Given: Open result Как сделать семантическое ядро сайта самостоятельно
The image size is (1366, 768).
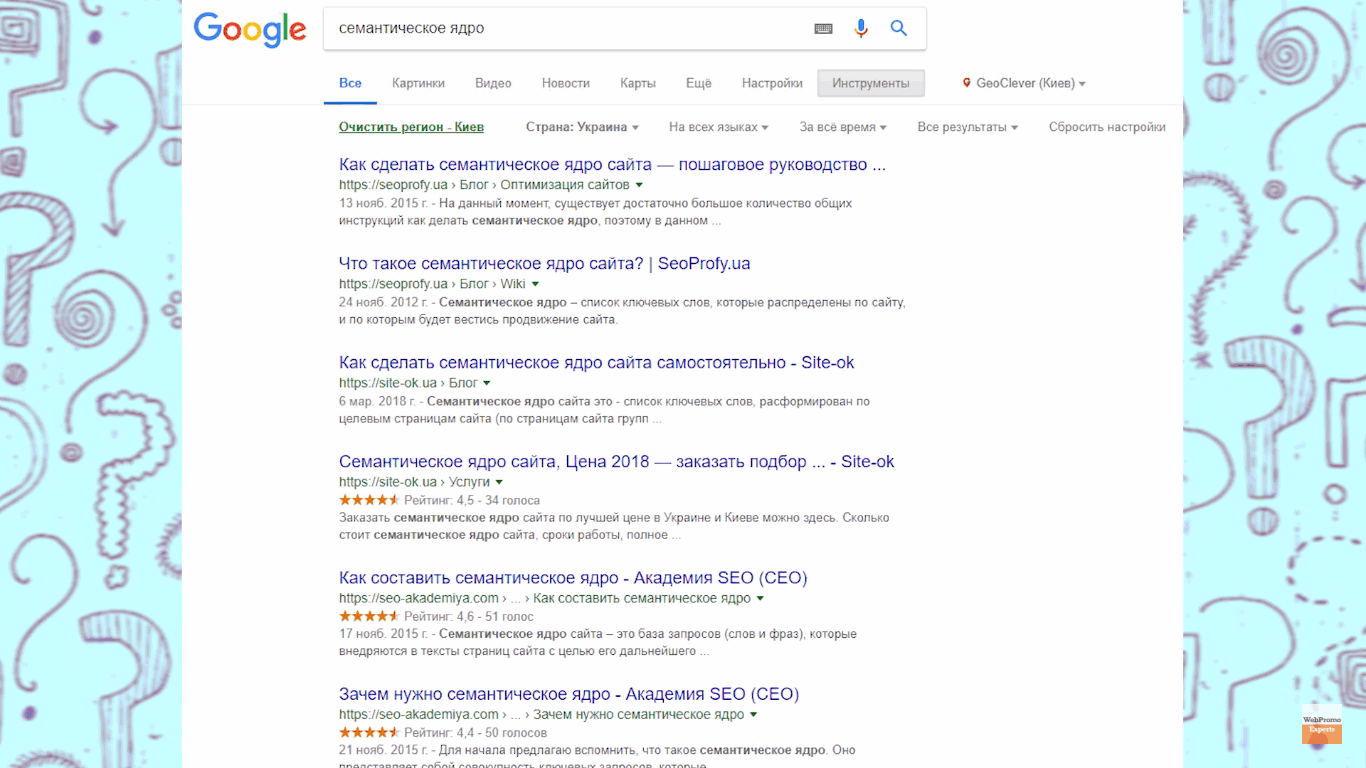Looking at the screenshot, I should pos(597,363).
